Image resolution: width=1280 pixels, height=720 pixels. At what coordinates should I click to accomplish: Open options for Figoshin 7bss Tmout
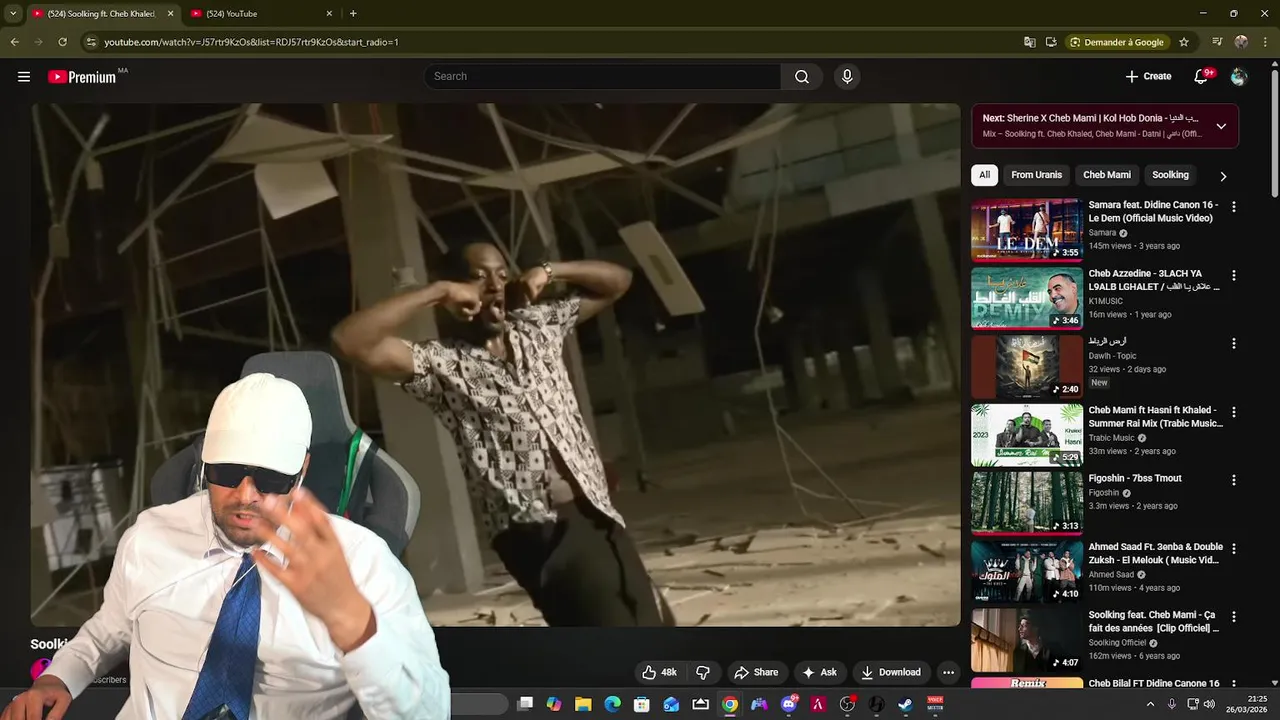click(1233, 480)
